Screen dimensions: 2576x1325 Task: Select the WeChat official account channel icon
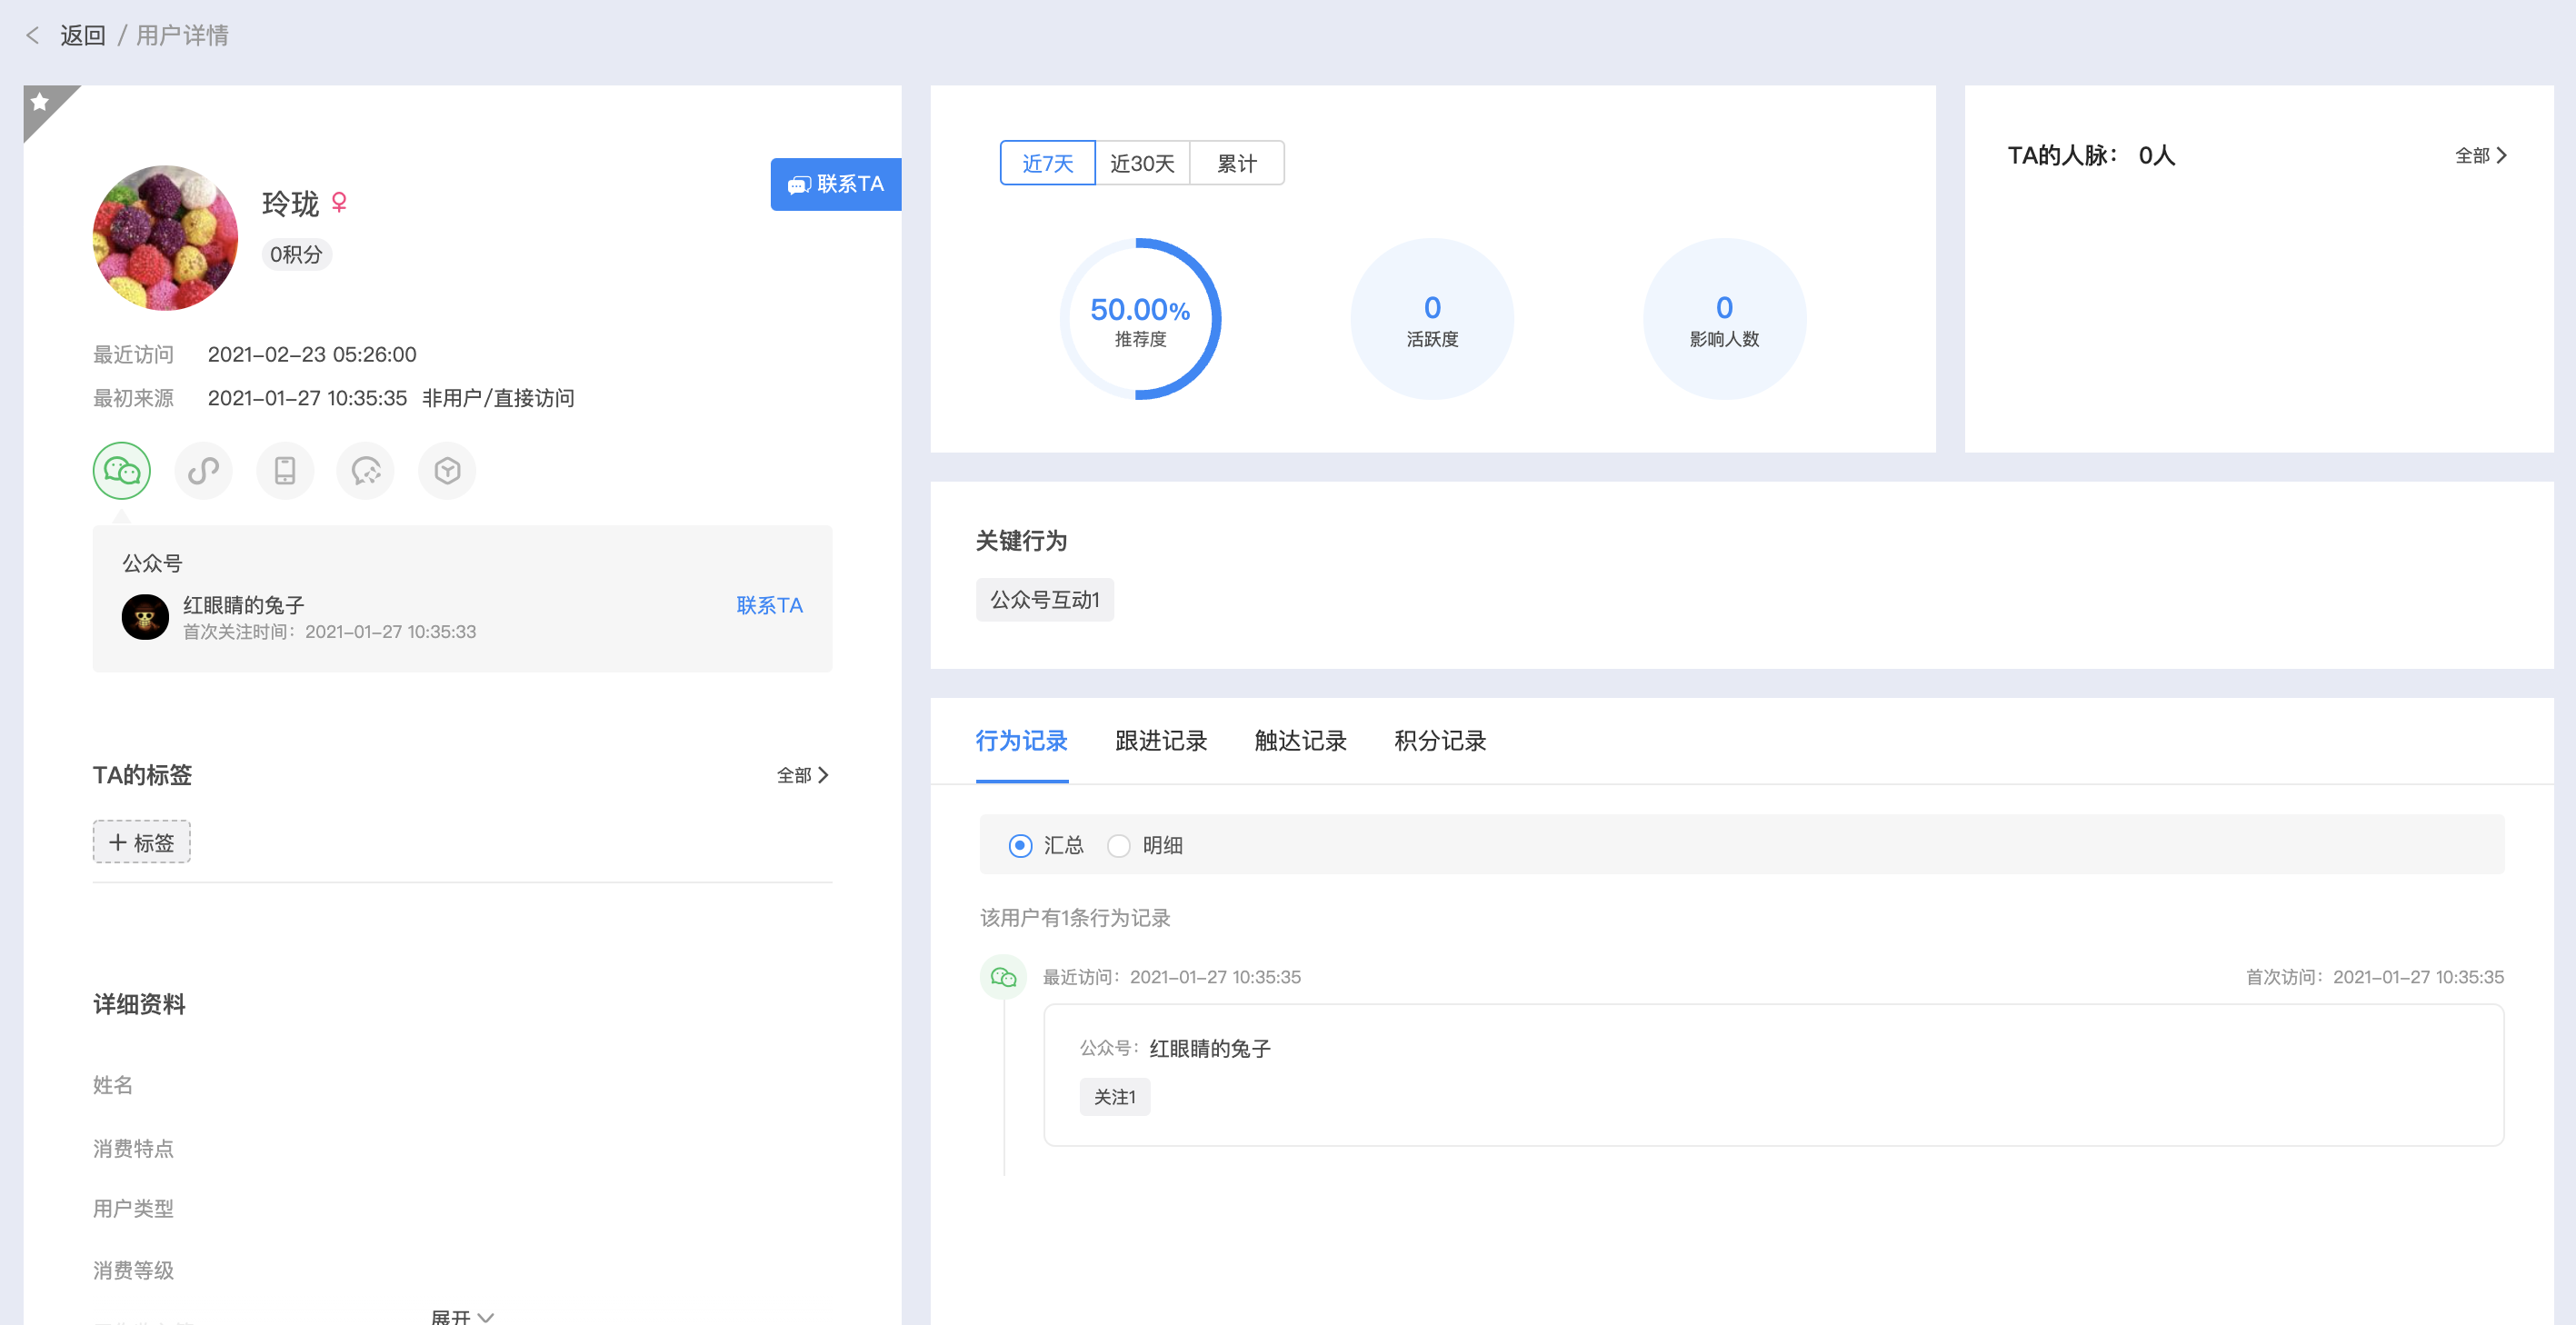(x=122, y=470)
